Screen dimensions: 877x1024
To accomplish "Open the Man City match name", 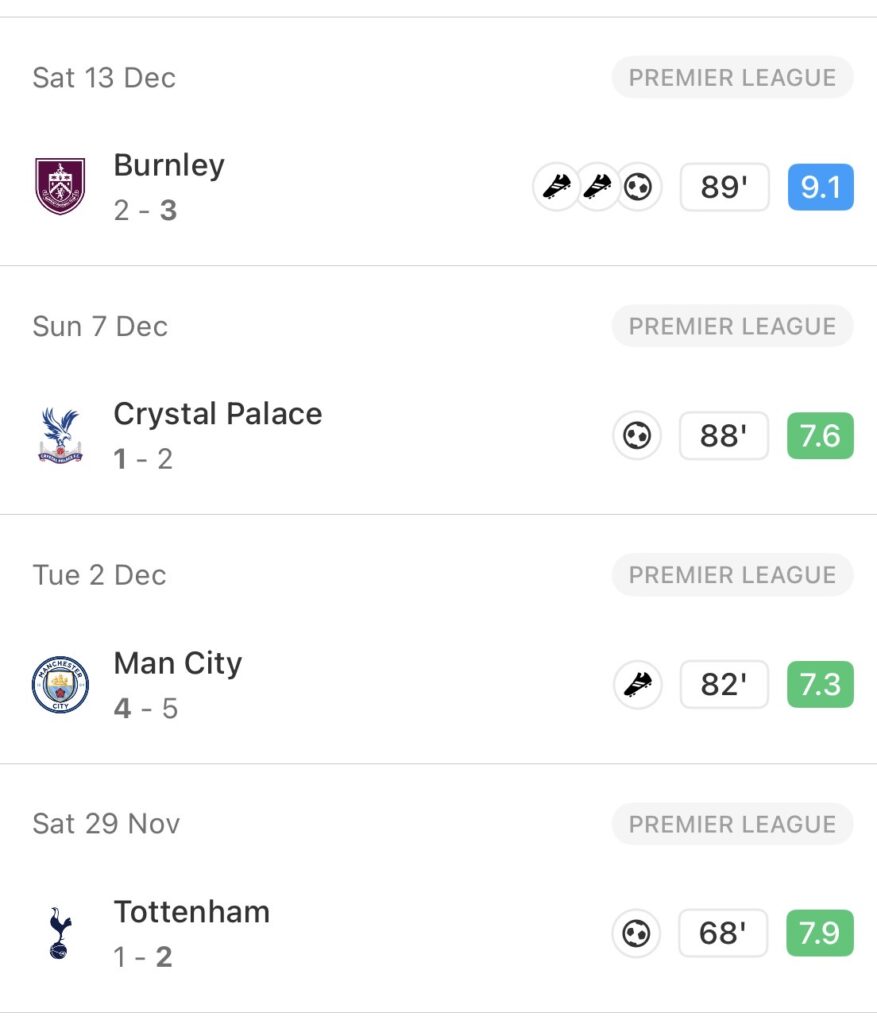I will tap(178, 663).
